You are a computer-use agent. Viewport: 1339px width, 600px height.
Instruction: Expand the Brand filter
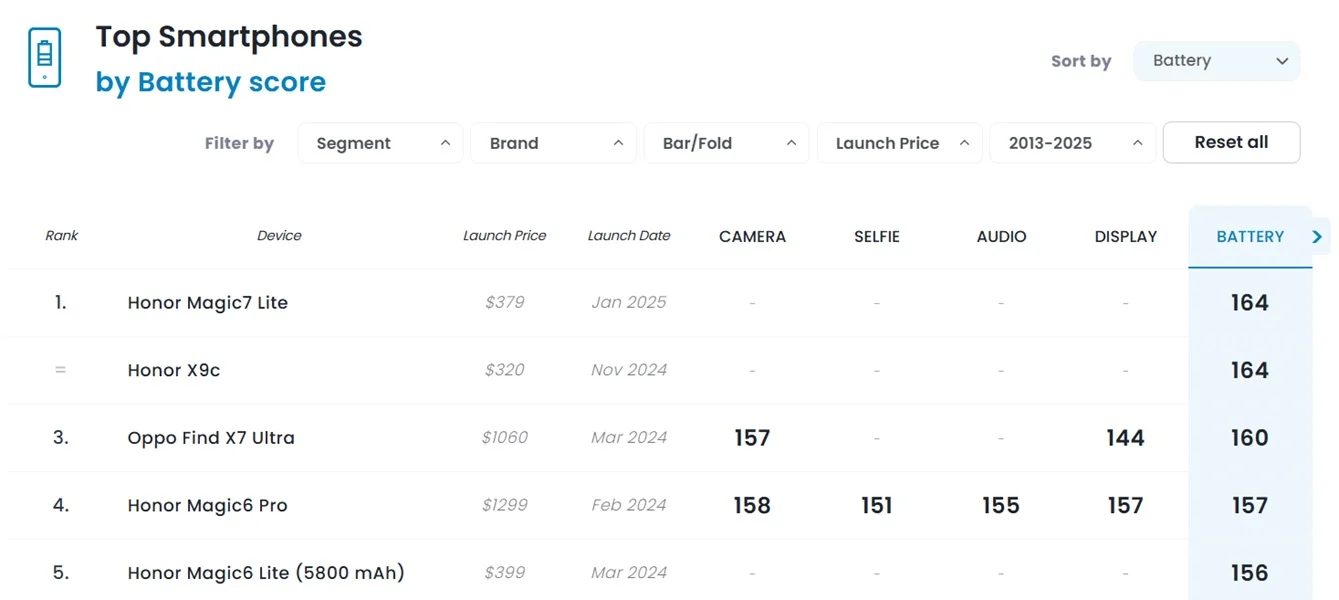coord(553,142)
